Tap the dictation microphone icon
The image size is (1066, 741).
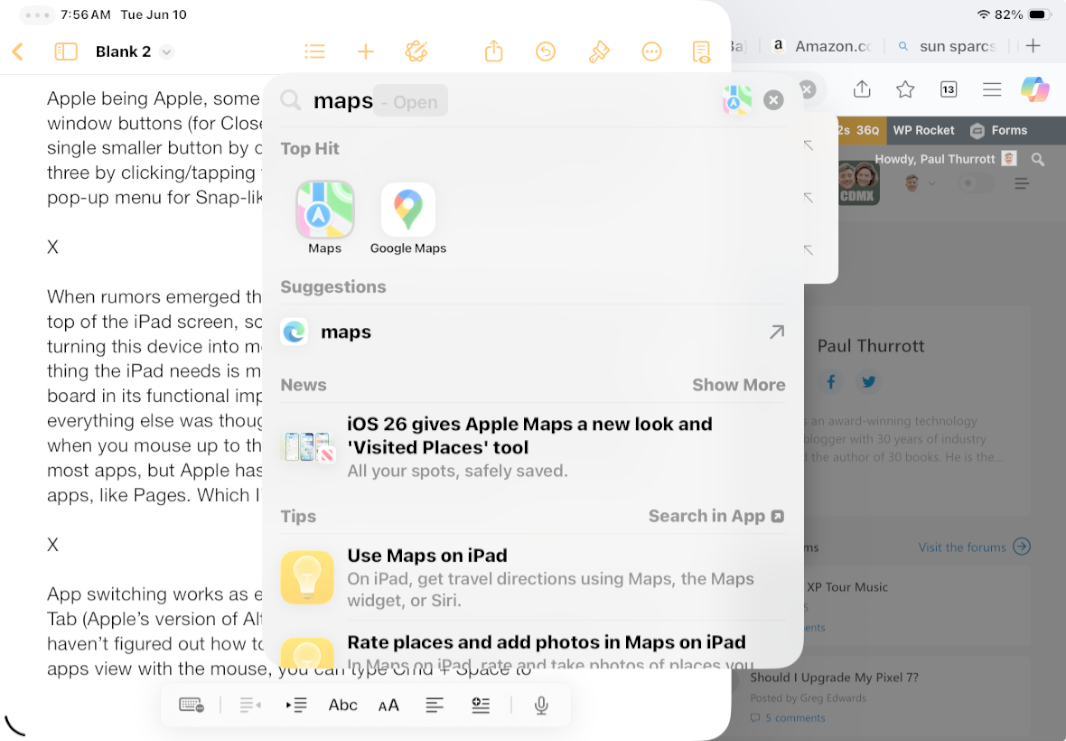(x=541, y=705)
